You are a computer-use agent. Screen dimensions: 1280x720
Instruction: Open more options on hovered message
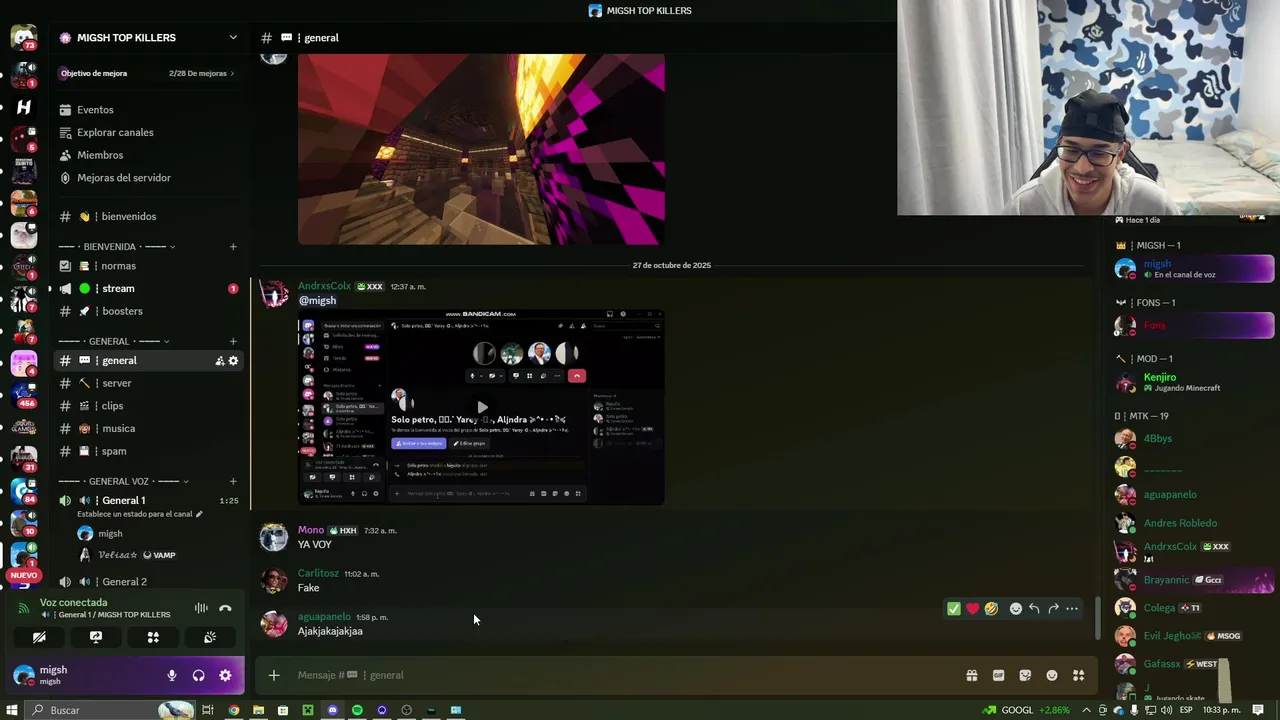1072,608
